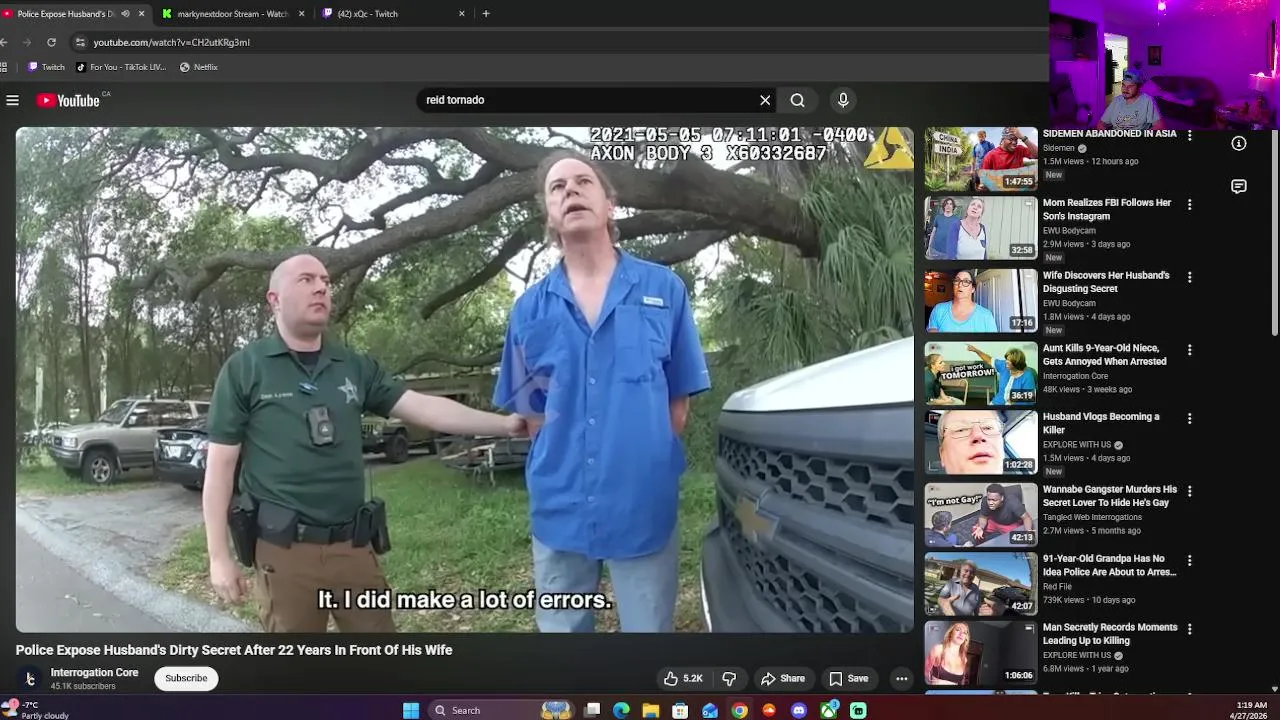Close the markynextdoor Stream tab
The width and height of the screenshot is (1280, 720).
click(301, 14)
